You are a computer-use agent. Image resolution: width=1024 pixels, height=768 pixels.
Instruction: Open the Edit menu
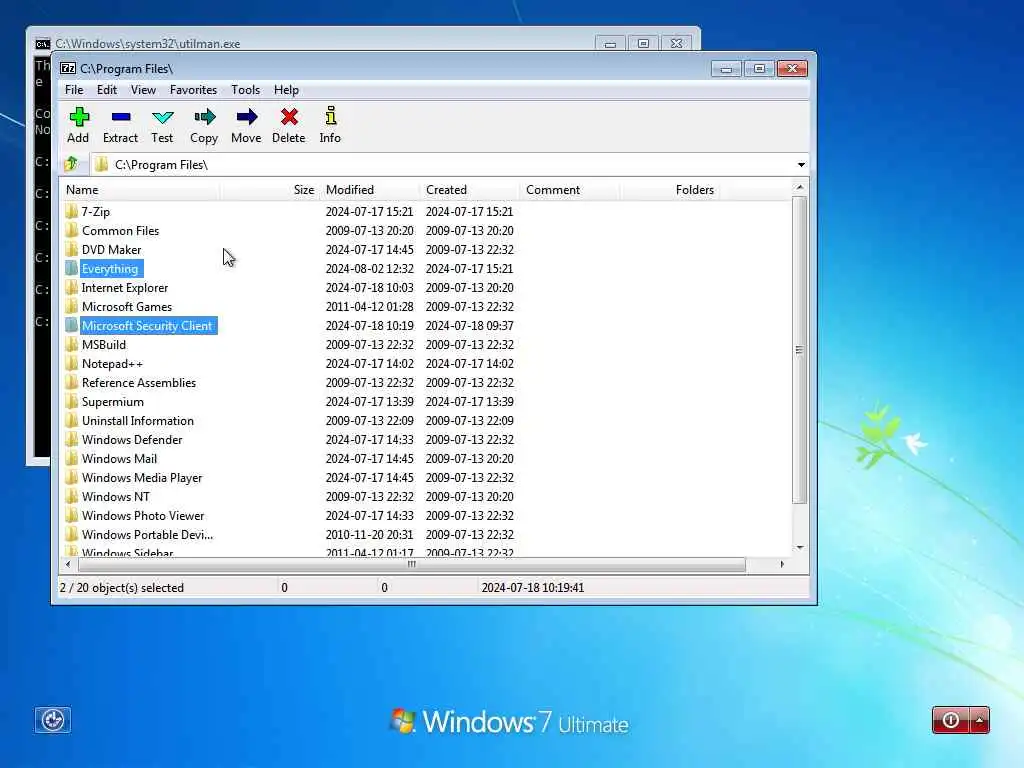pyautogui.click(x=106, y=89)
